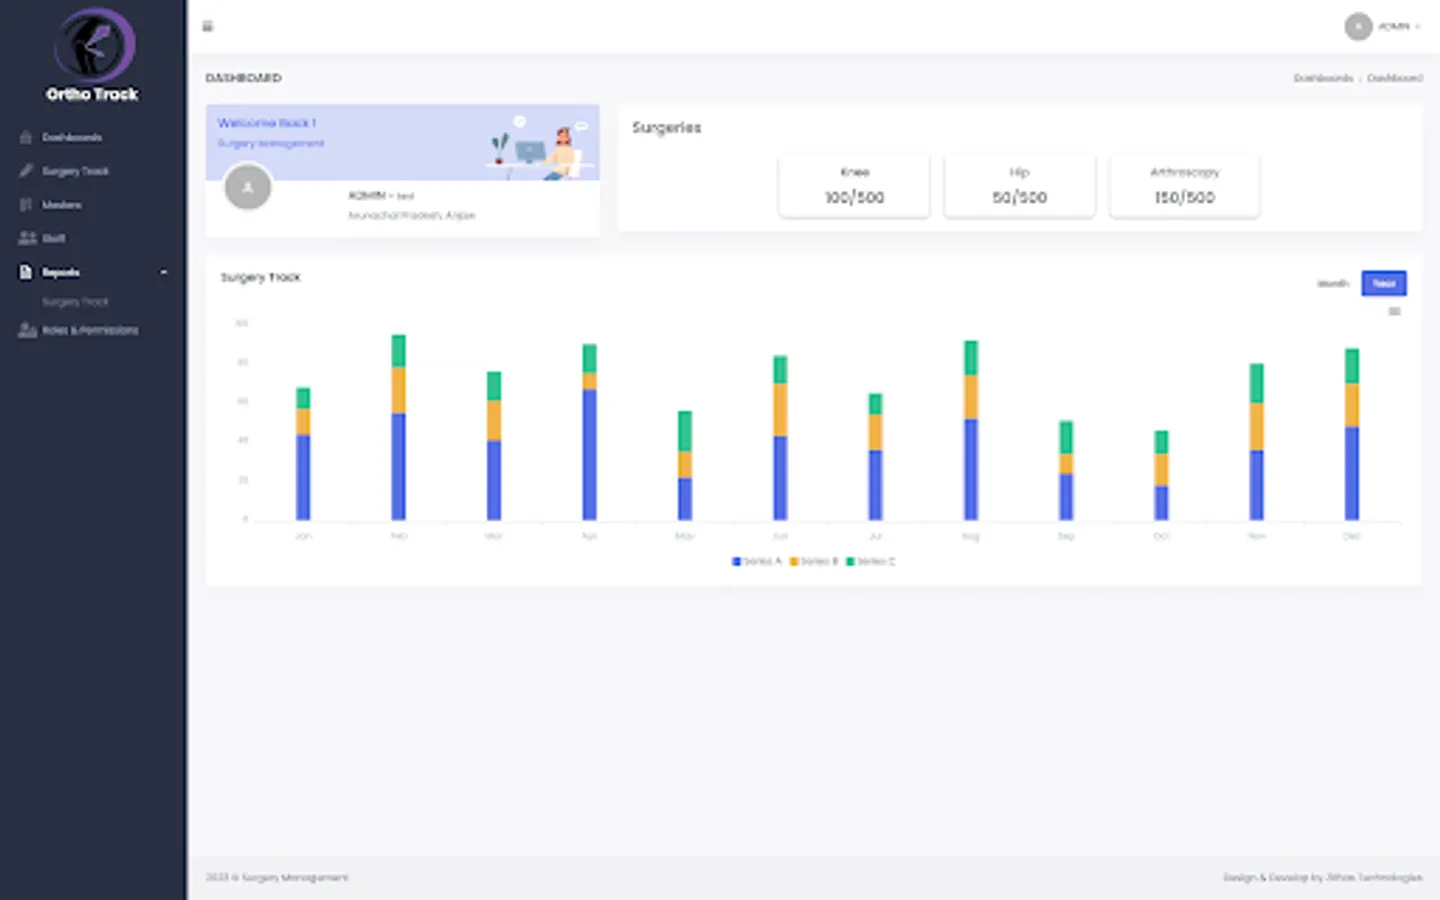Open the Knee surgeries card

(x=854, y=185)
